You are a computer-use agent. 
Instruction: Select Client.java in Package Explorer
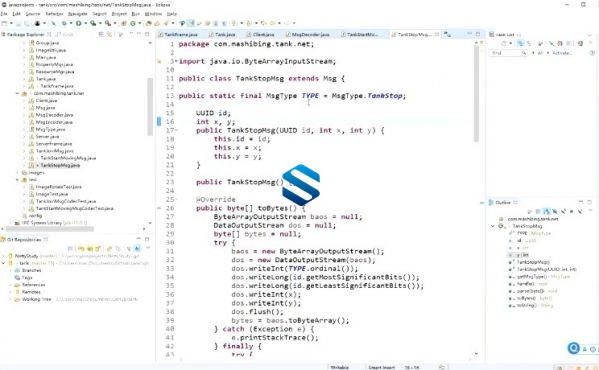point(46,101)
